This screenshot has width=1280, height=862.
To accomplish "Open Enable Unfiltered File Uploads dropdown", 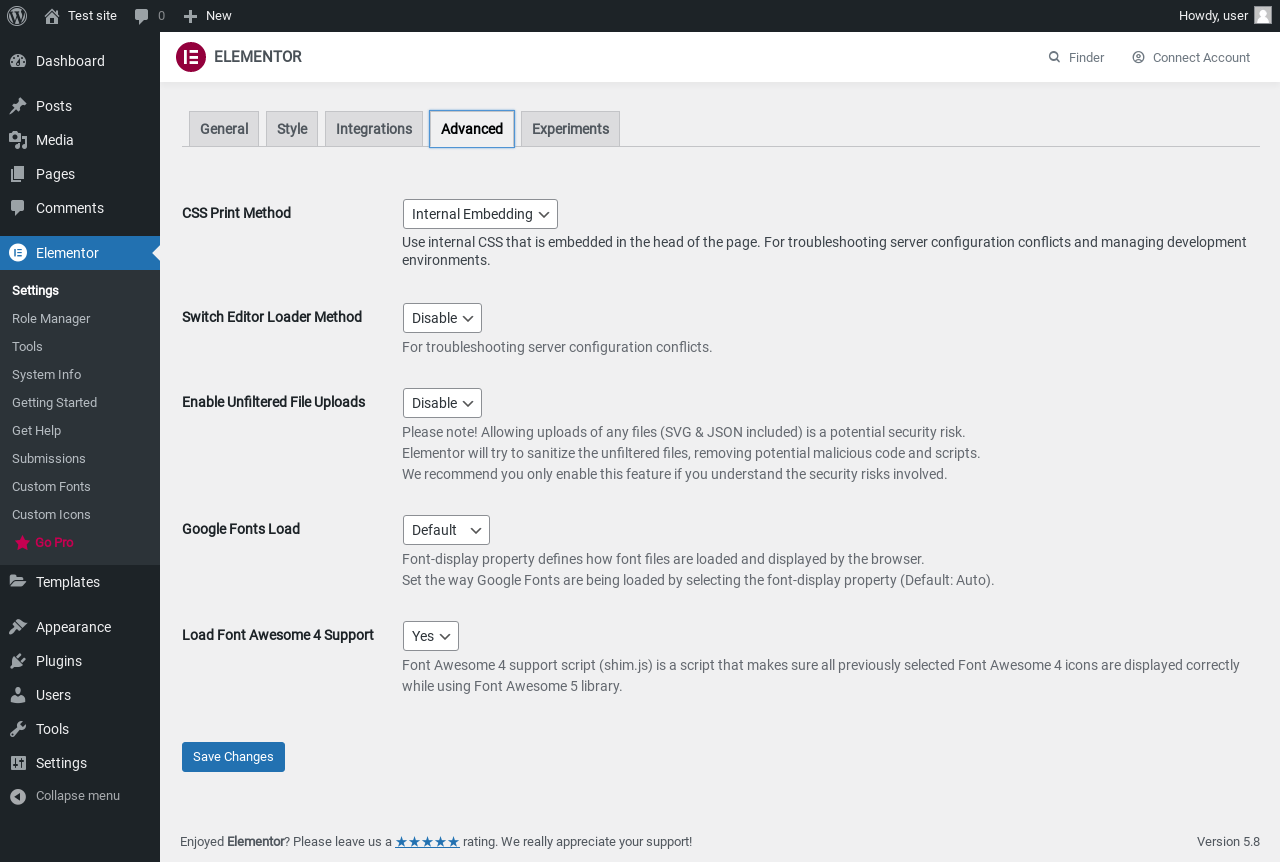I will (442, 403).
